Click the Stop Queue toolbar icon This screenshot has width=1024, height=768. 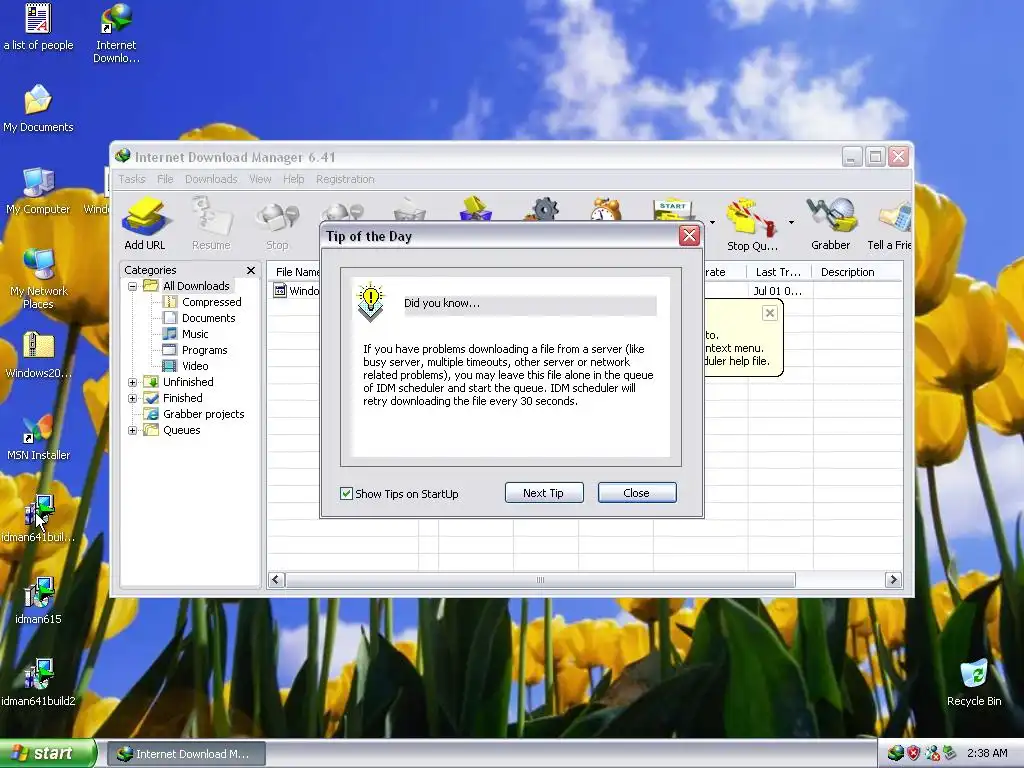click(x=752, y=224)
